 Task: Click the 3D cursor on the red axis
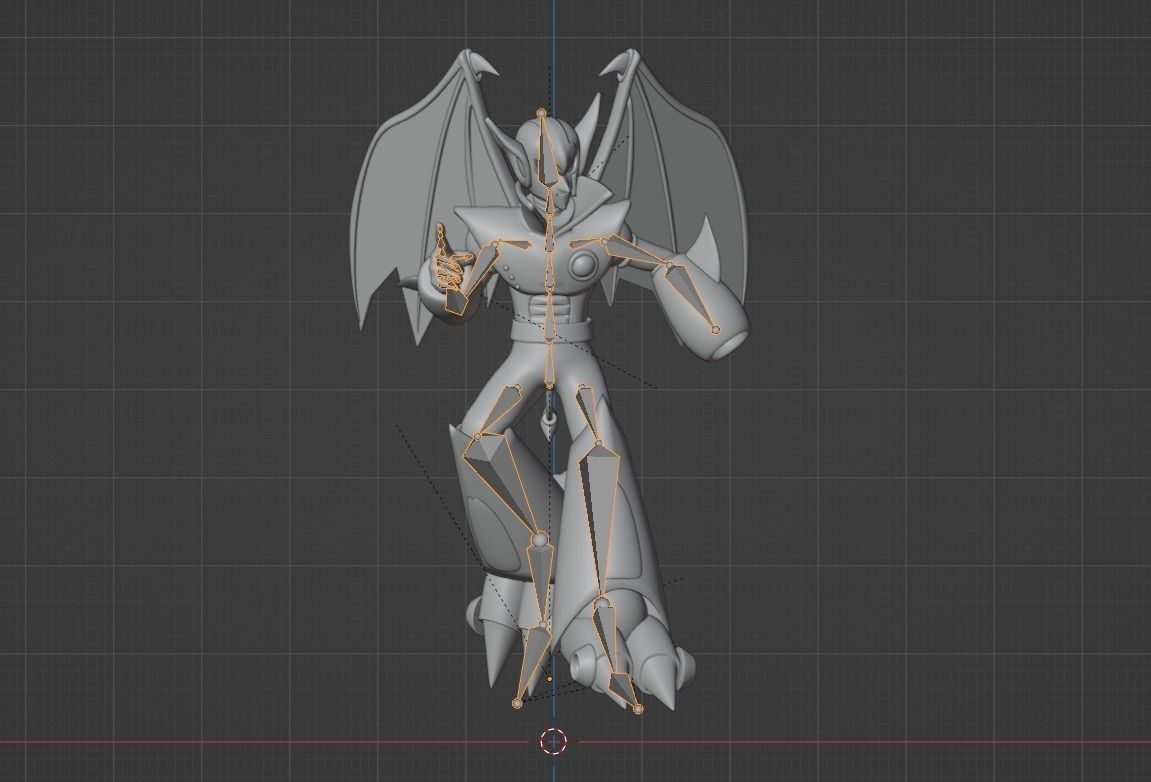click(553, 742)
